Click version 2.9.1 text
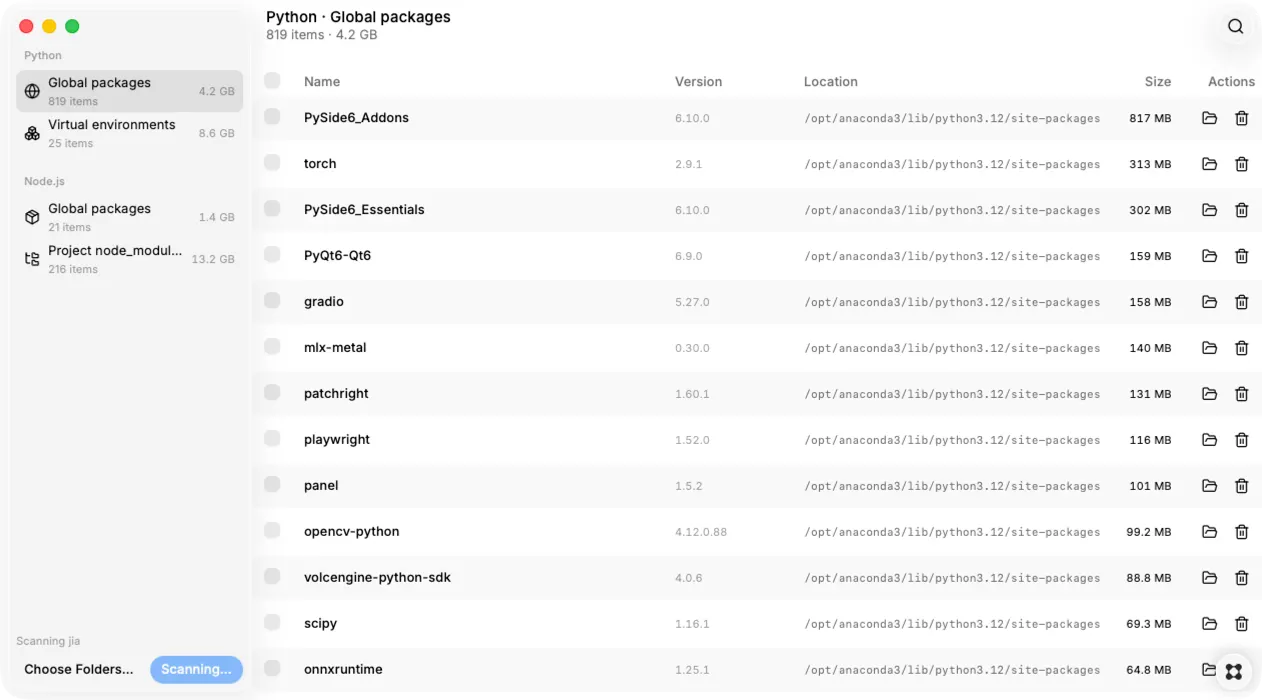 689,164
